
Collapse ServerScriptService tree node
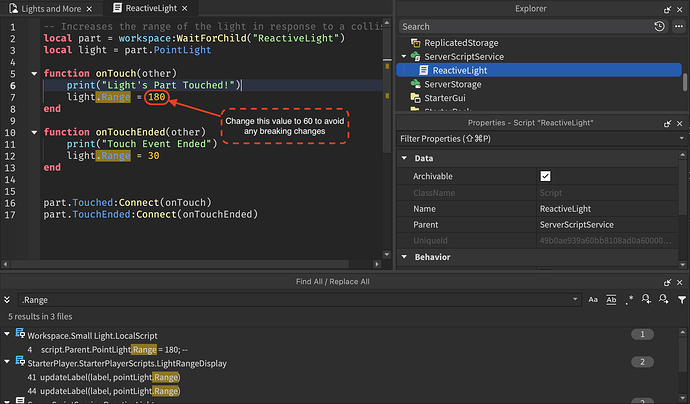(x=404, y=57)
